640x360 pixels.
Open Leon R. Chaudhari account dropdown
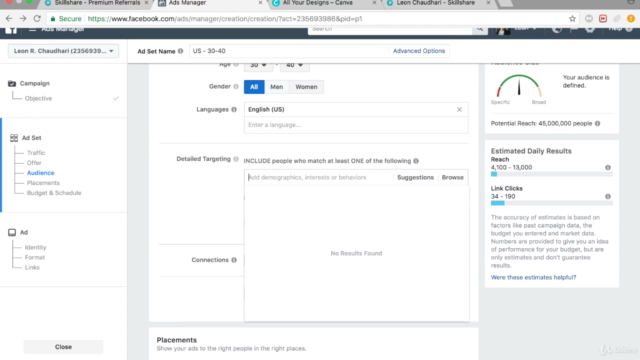point(63,51)
